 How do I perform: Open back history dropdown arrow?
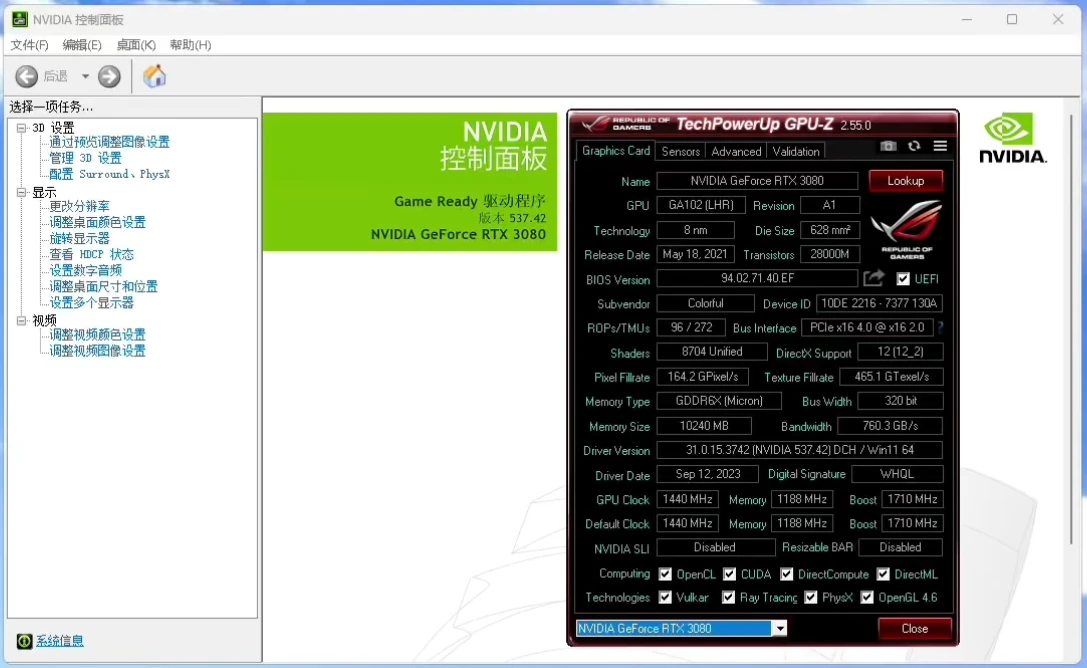pyautogui.click(x=85, y=76)
